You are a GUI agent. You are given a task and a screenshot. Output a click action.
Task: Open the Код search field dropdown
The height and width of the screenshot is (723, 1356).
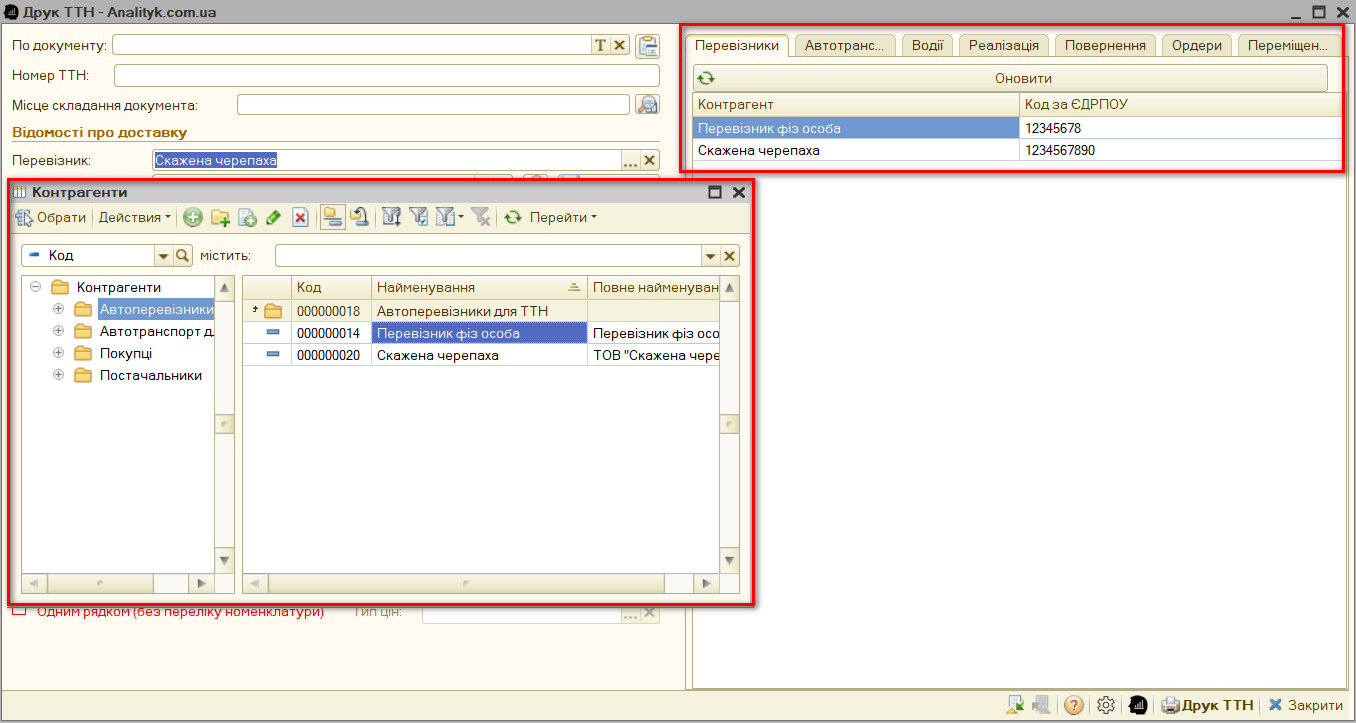[x=163, y=256]
